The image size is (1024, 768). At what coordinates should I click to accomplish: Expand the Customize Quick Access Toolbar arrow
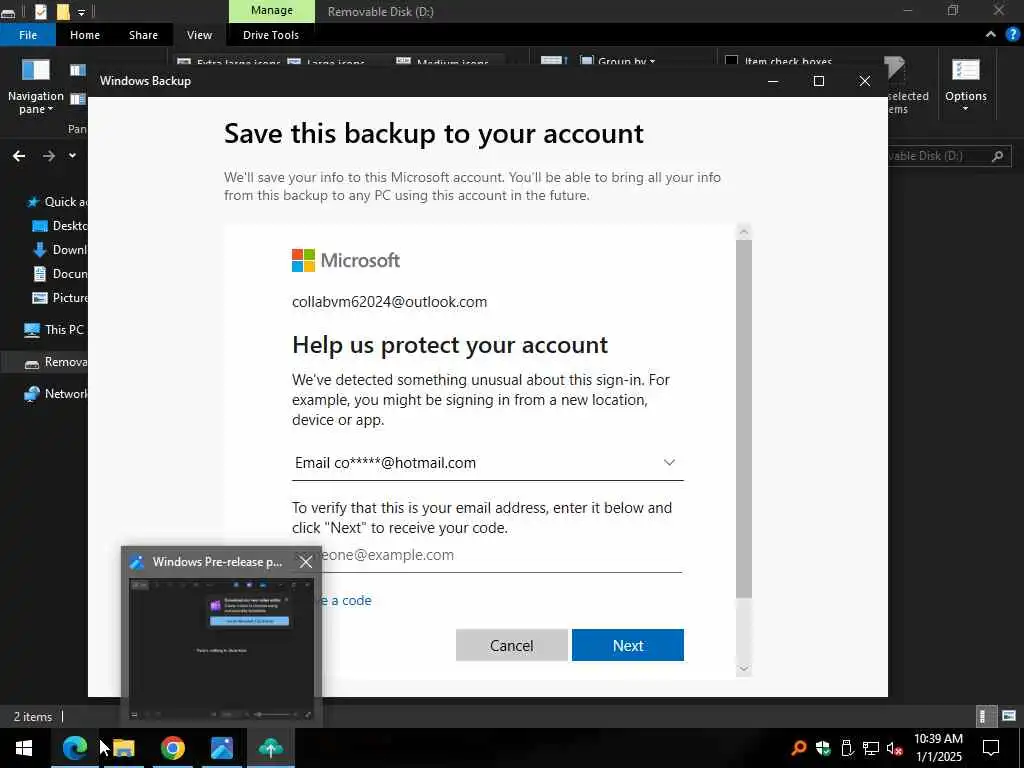82,12
